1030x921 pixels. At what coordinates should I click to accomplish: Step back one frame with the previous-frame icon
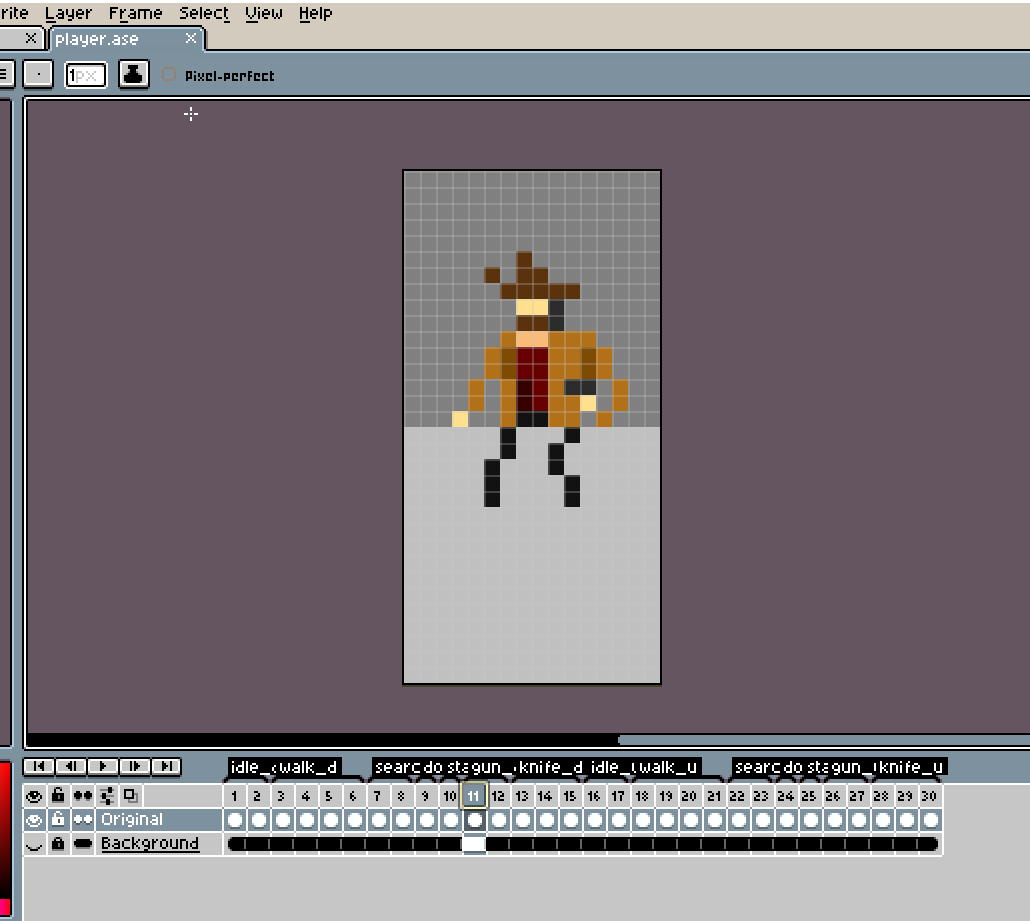click(71, 766)
